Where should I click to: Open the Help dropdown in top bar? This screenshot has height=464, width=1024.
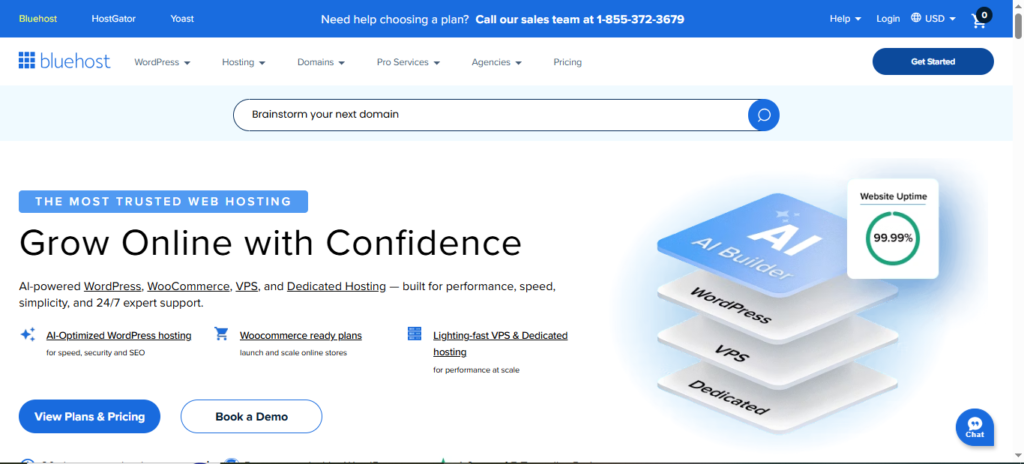[x=845, y=18]
